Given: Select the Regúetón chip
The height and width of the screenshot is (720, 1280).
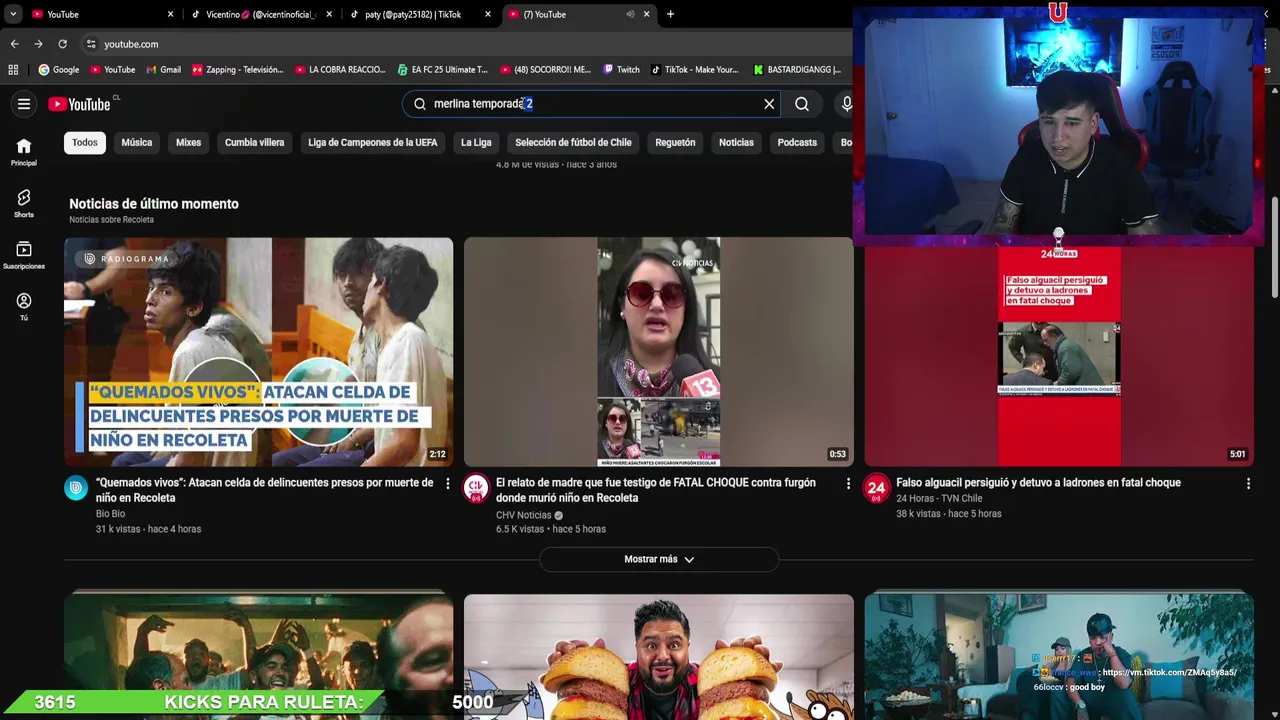Looking at the screenshot, I should [x=675, y=142].
